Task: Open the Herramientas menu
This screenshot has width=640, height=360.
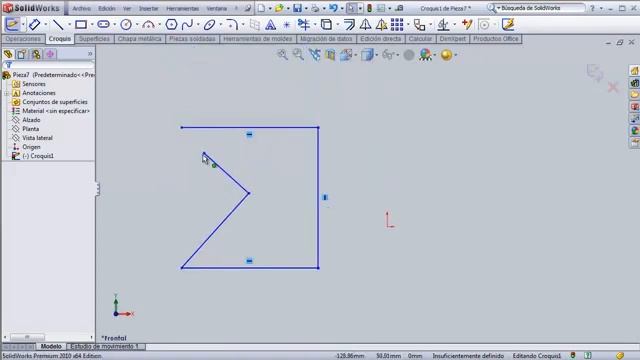Action: coord(182,8)
